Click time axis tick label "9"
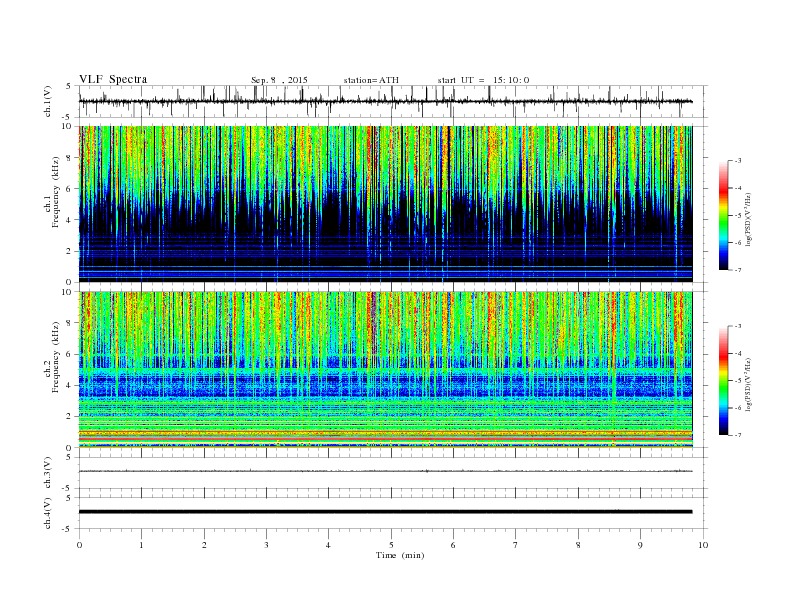Image resolution: width=792 pixels, height=612 pixels. tap(640, 545)
